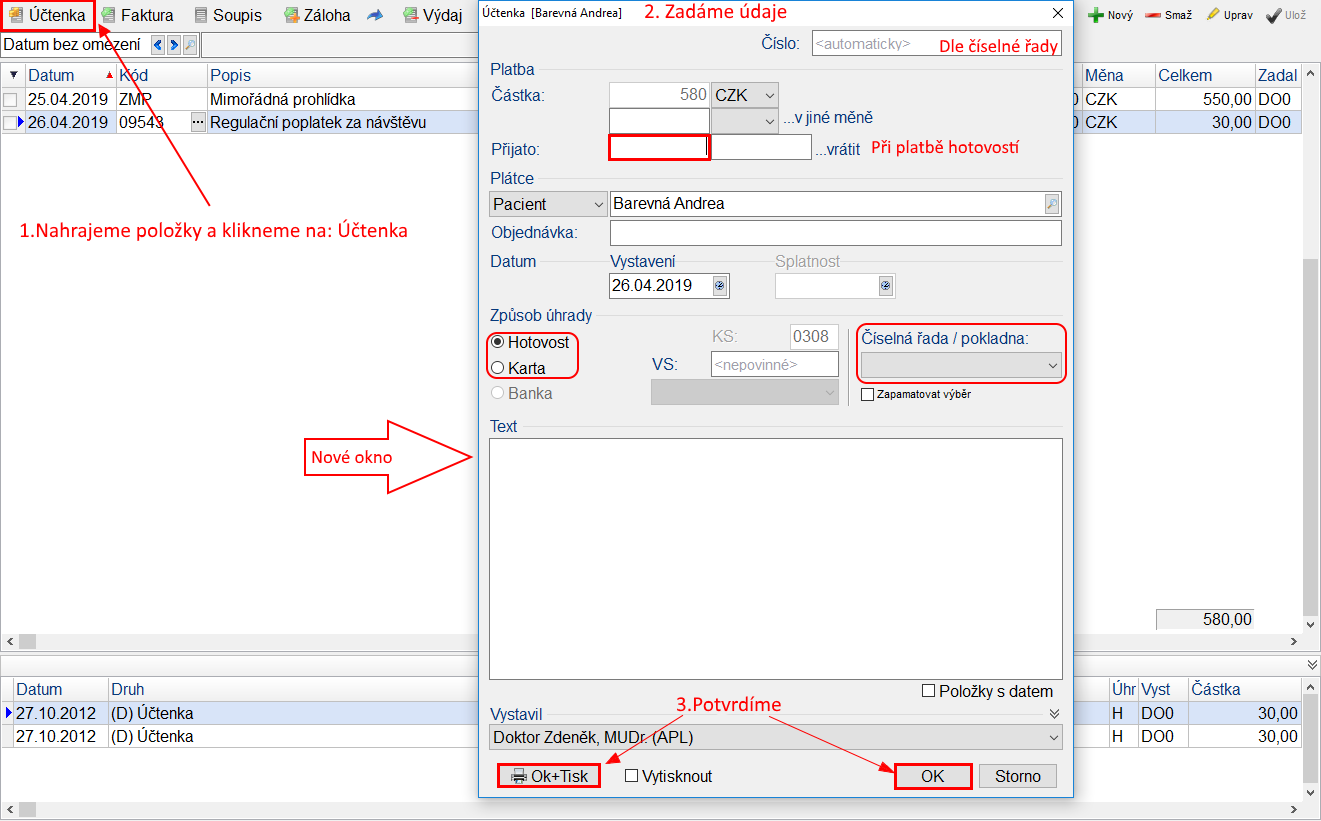Screen dimensions: 1321x821
Task: Check the Položky s datem checkbox
Action: 928,691
